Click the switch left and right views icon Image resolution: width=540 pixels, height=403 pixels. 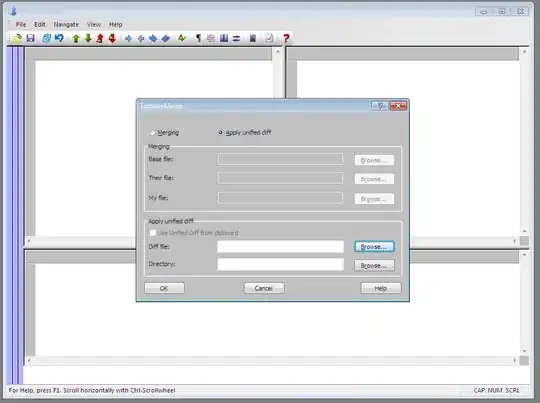point(236,39)
